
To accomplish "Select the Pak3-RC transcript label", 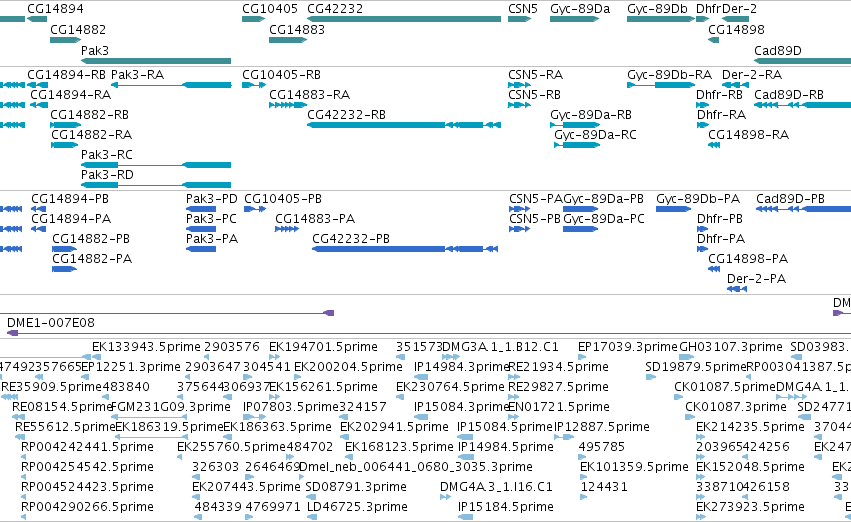I will 107,155.
